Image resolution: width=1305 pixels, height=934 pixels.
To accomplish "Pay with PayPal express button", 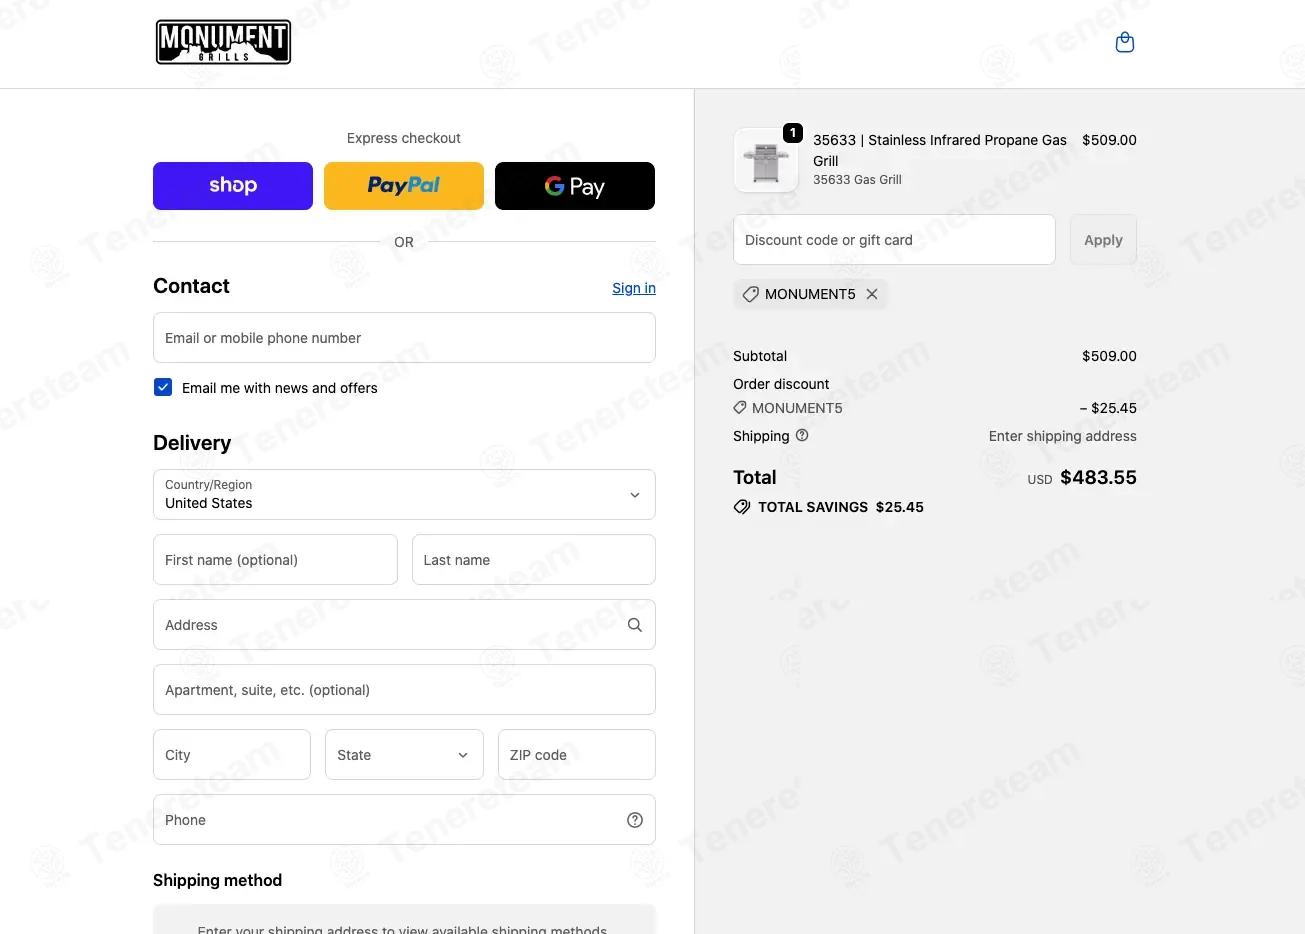I will [x=404, y=186].
